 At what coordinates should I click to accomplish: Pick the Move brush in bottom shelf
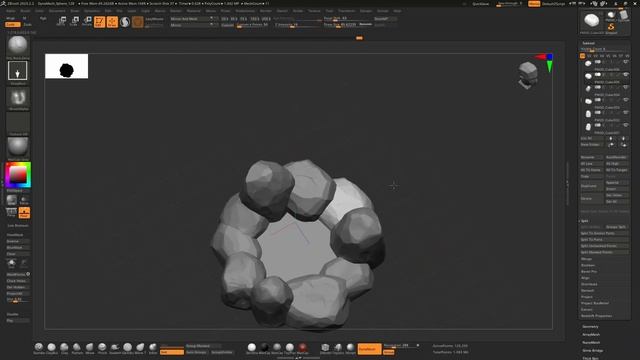coord(90,347)
